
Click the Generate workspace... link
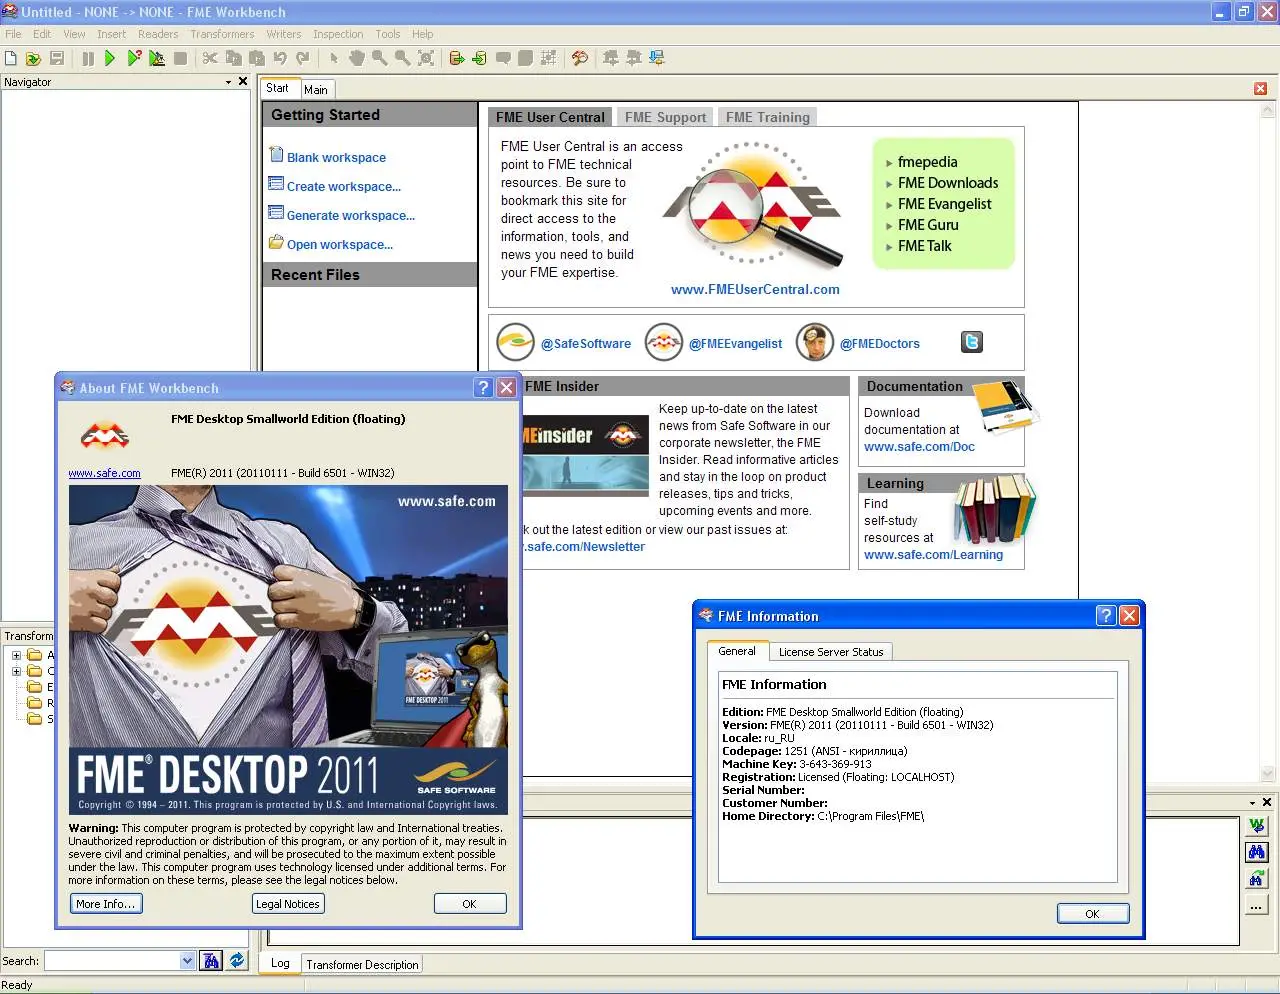pos(350,215)
